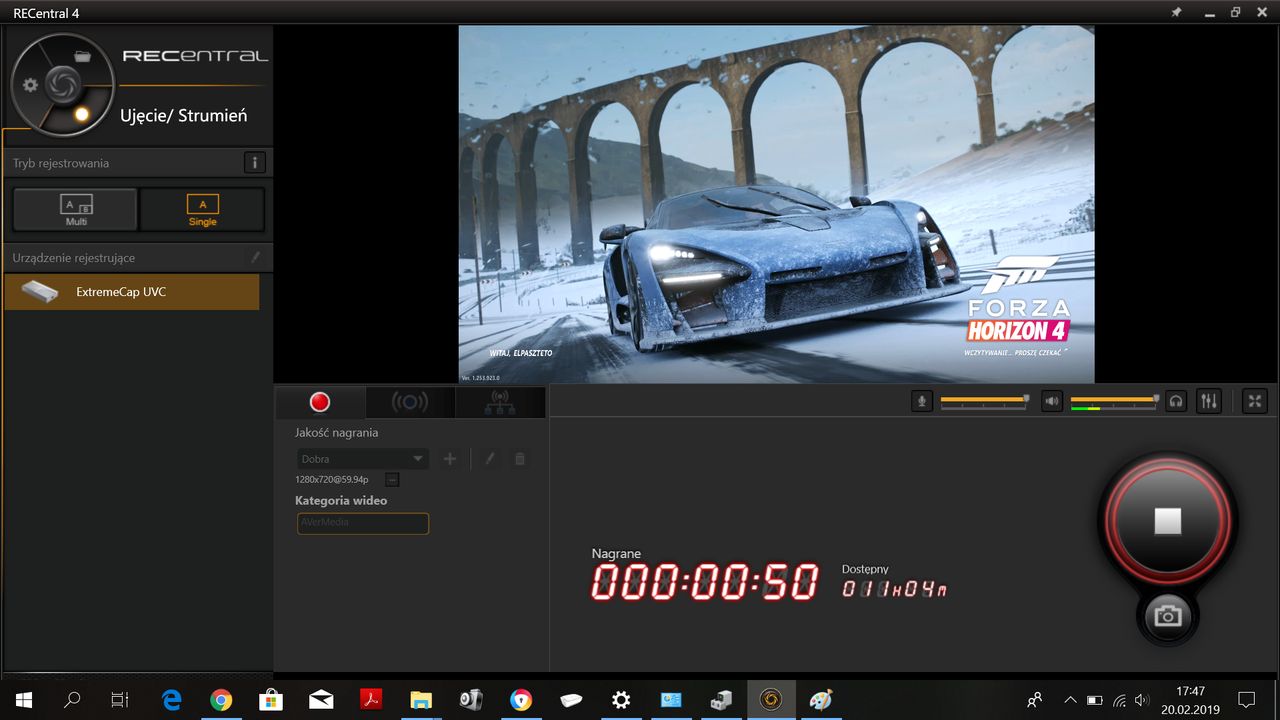Take a snapshot with the camera button
The width and height of the screenshot is (1280, 720).
click(1167, 616)
